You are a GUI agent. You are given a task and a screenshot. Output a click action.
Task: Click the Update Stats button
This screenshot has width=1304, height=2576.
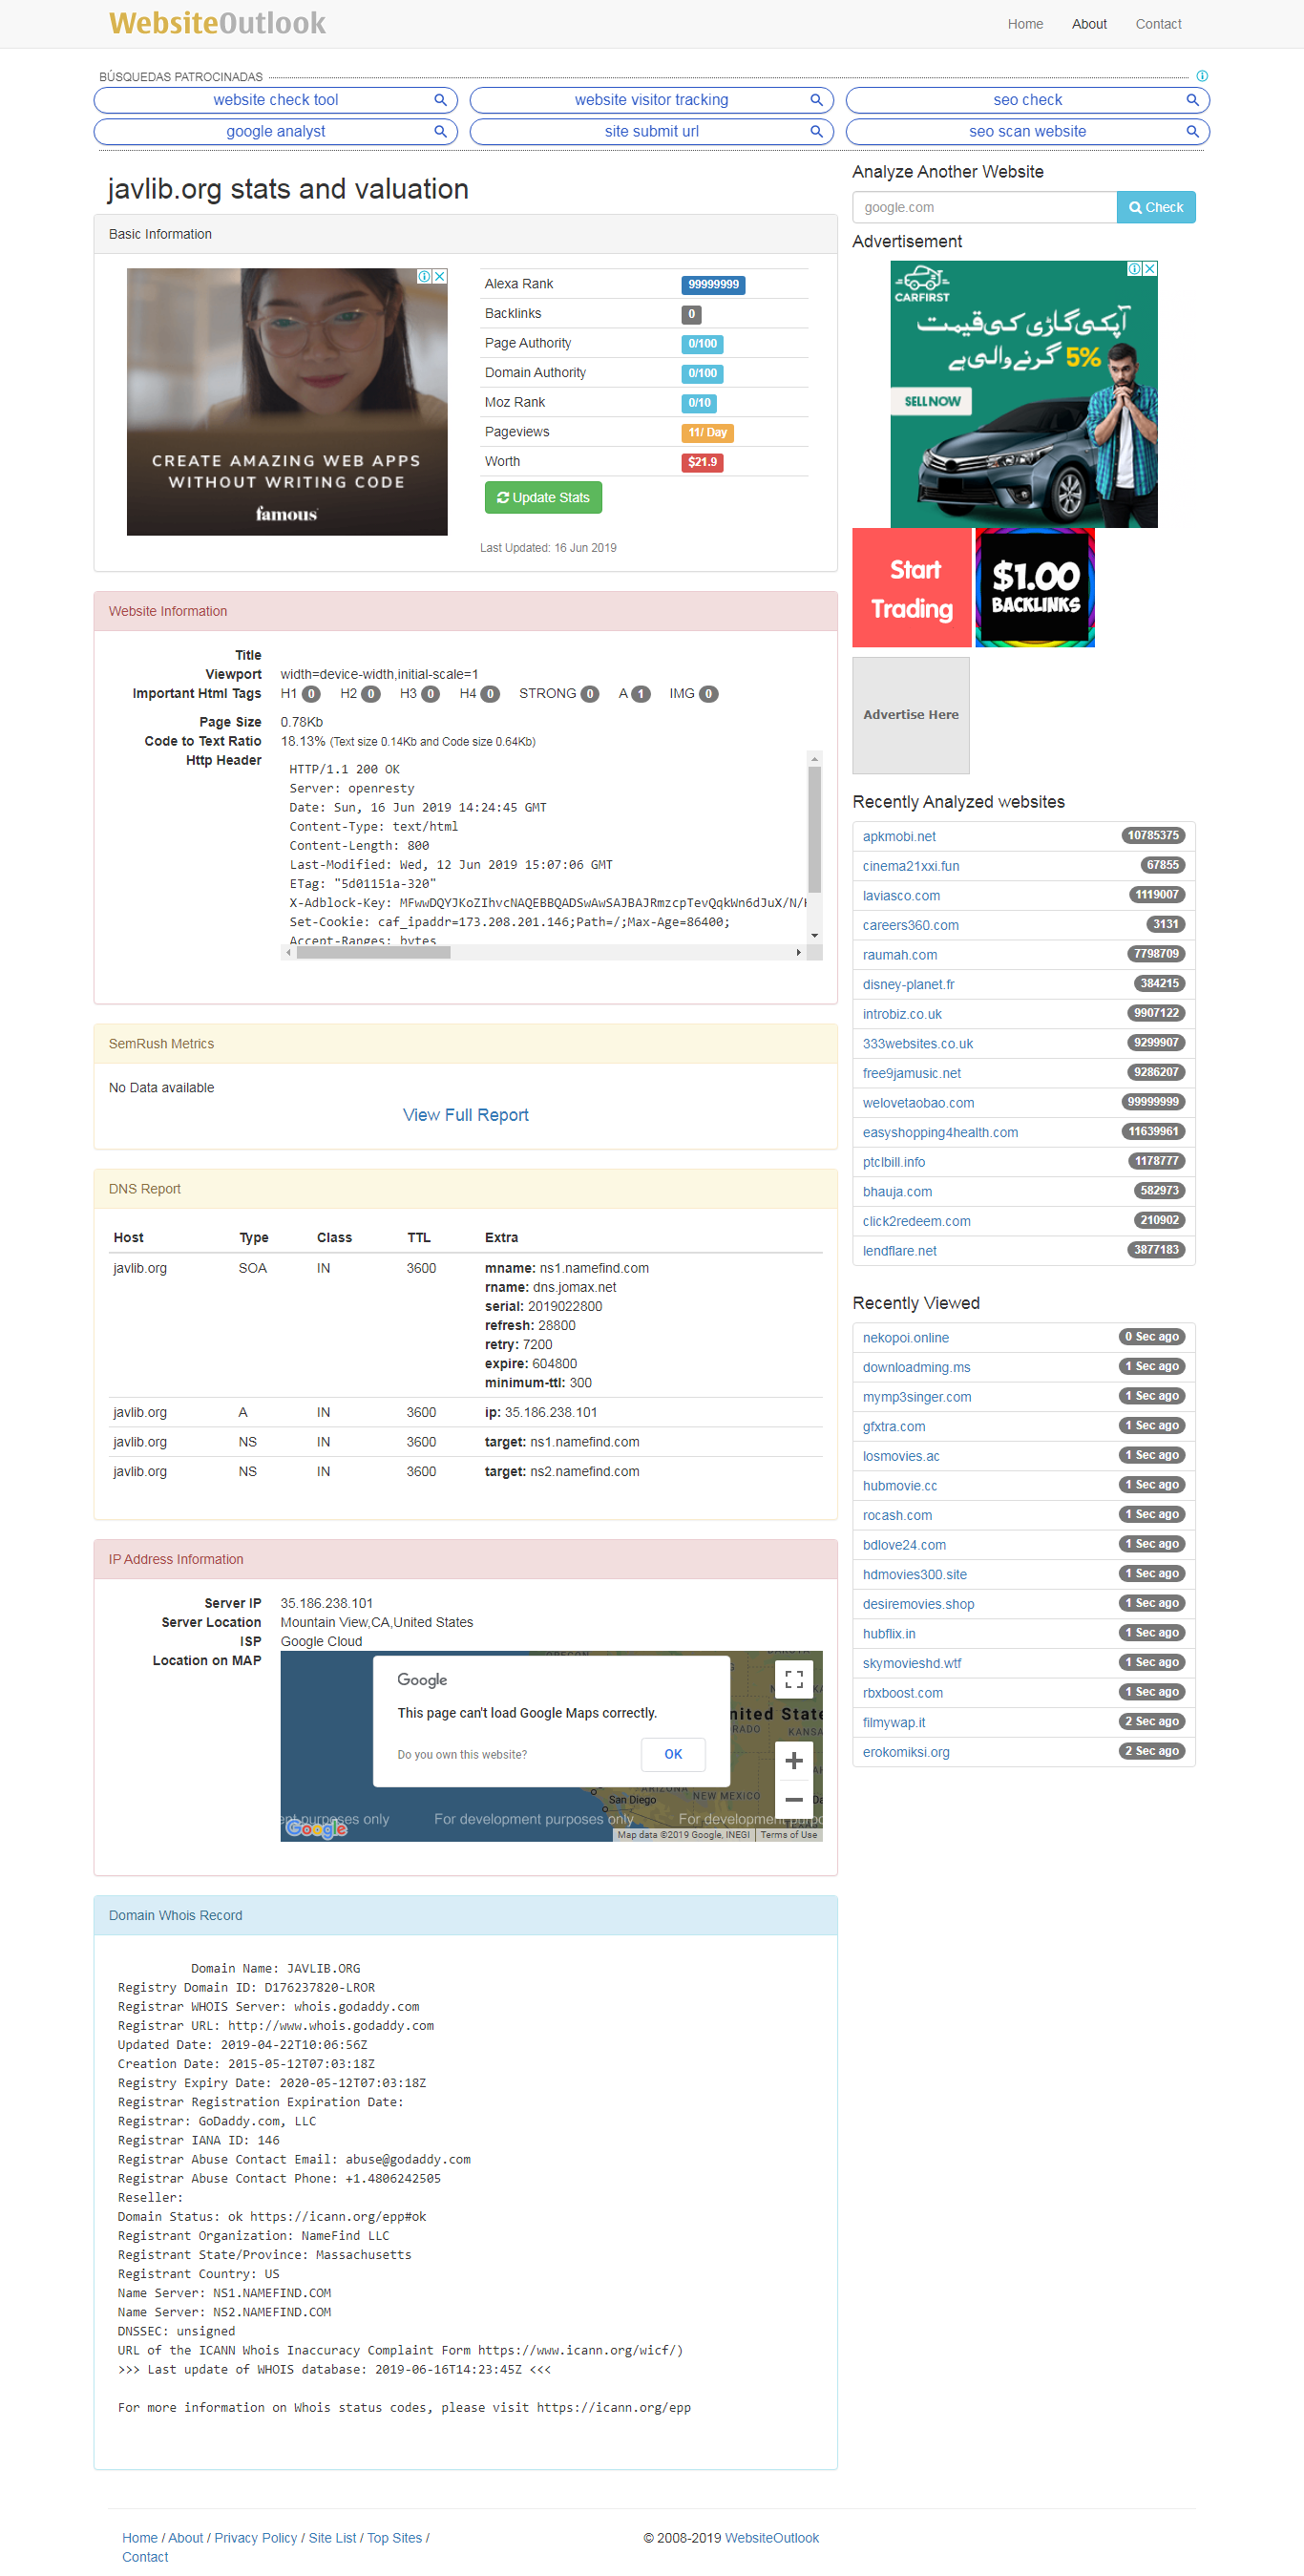(543, 497)
